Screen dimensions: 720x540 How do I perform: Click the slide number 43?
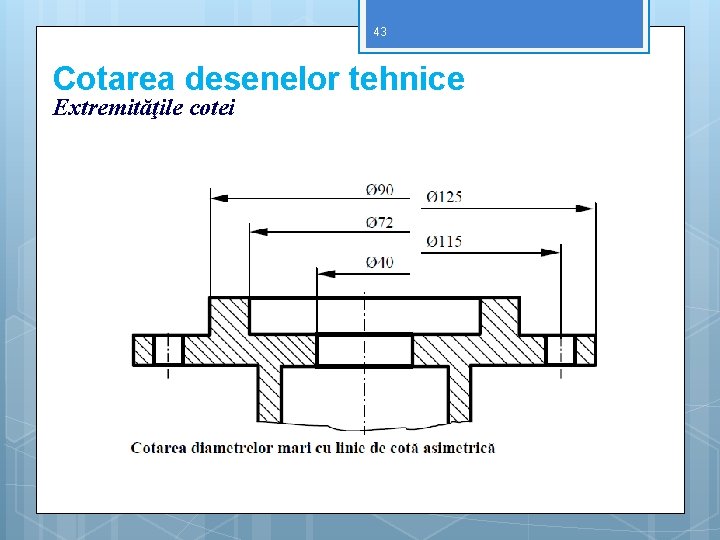(380, 32)
